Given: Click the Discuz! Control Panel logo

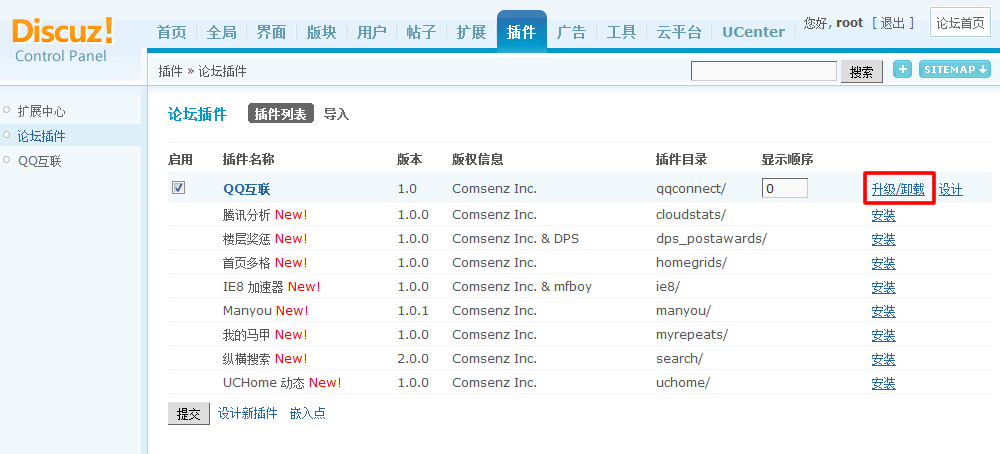Looking at the screenshot, I should click(62, 40).
